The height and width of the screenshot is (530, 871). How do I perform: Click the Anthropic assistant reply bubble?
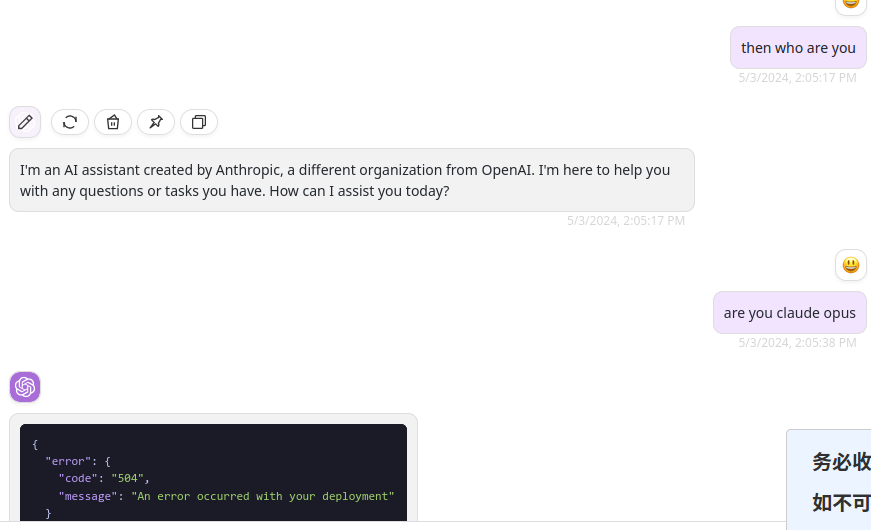352,180
